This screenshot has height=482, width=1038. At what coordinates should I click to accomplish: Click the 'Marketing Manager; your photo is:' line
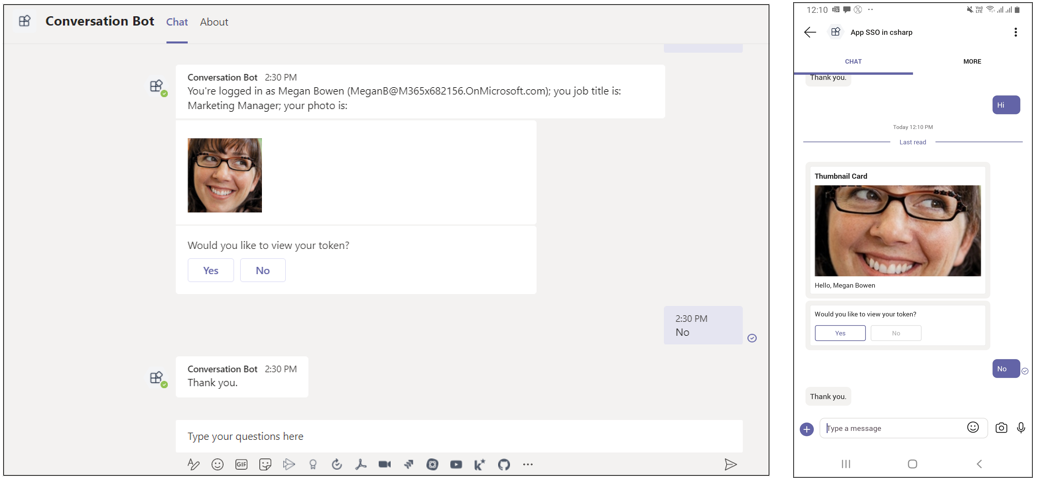coord(267,105)
